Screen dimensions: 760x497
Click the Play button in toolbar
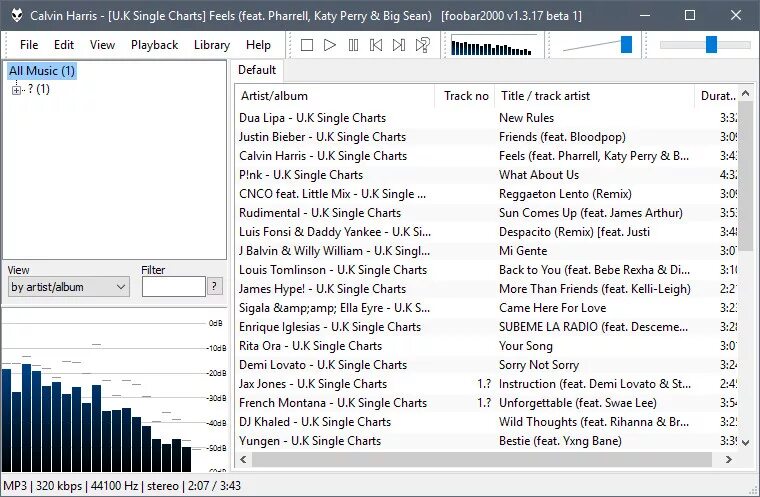(x=330, y=45)
